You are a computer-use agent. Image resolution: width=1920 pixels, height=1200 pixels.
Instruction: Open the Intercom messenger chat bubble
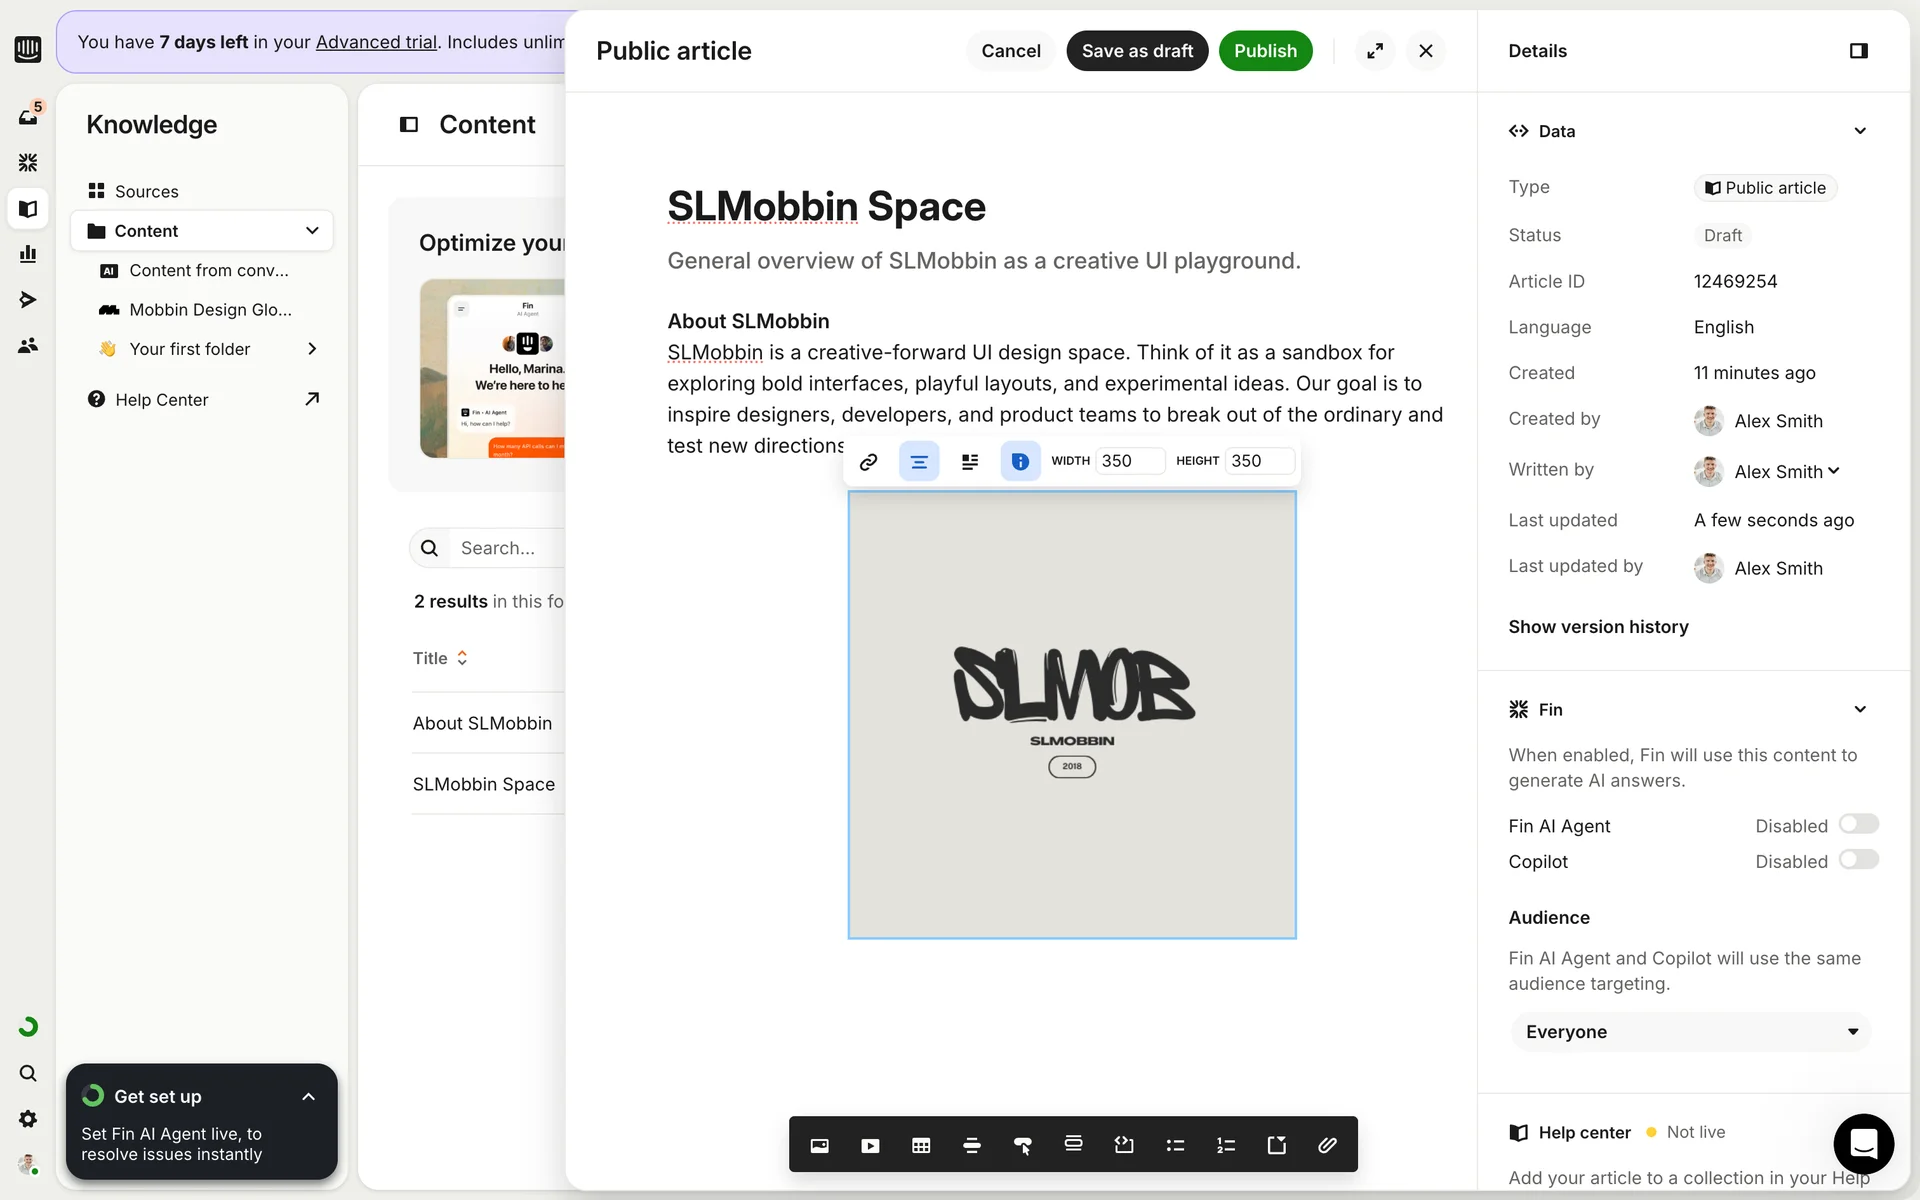pos(1863,1143)
